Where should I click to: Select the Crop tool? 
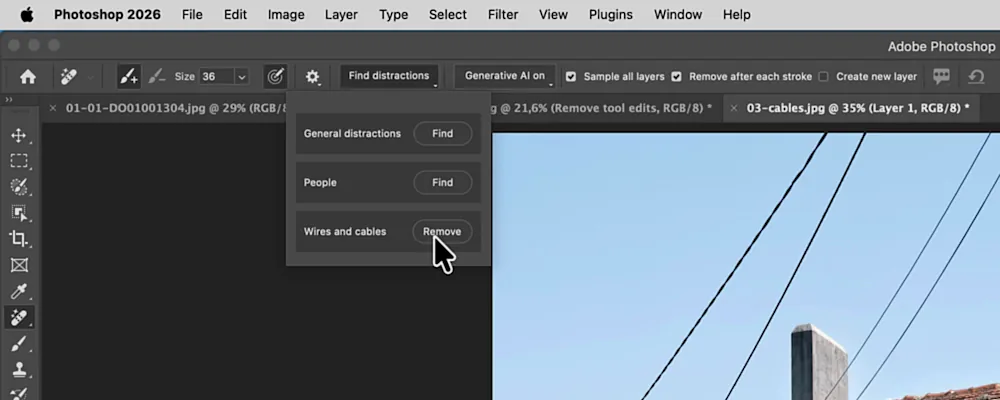[x=19, y=239]
